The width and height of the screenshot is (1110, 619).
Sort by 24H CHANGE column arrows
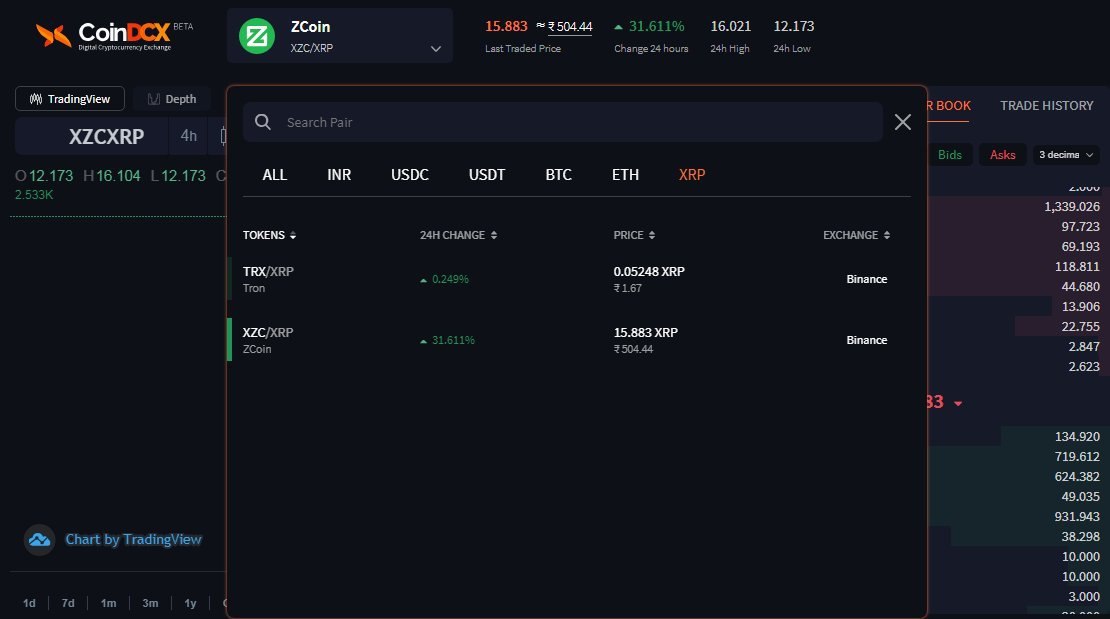(494, 235)
